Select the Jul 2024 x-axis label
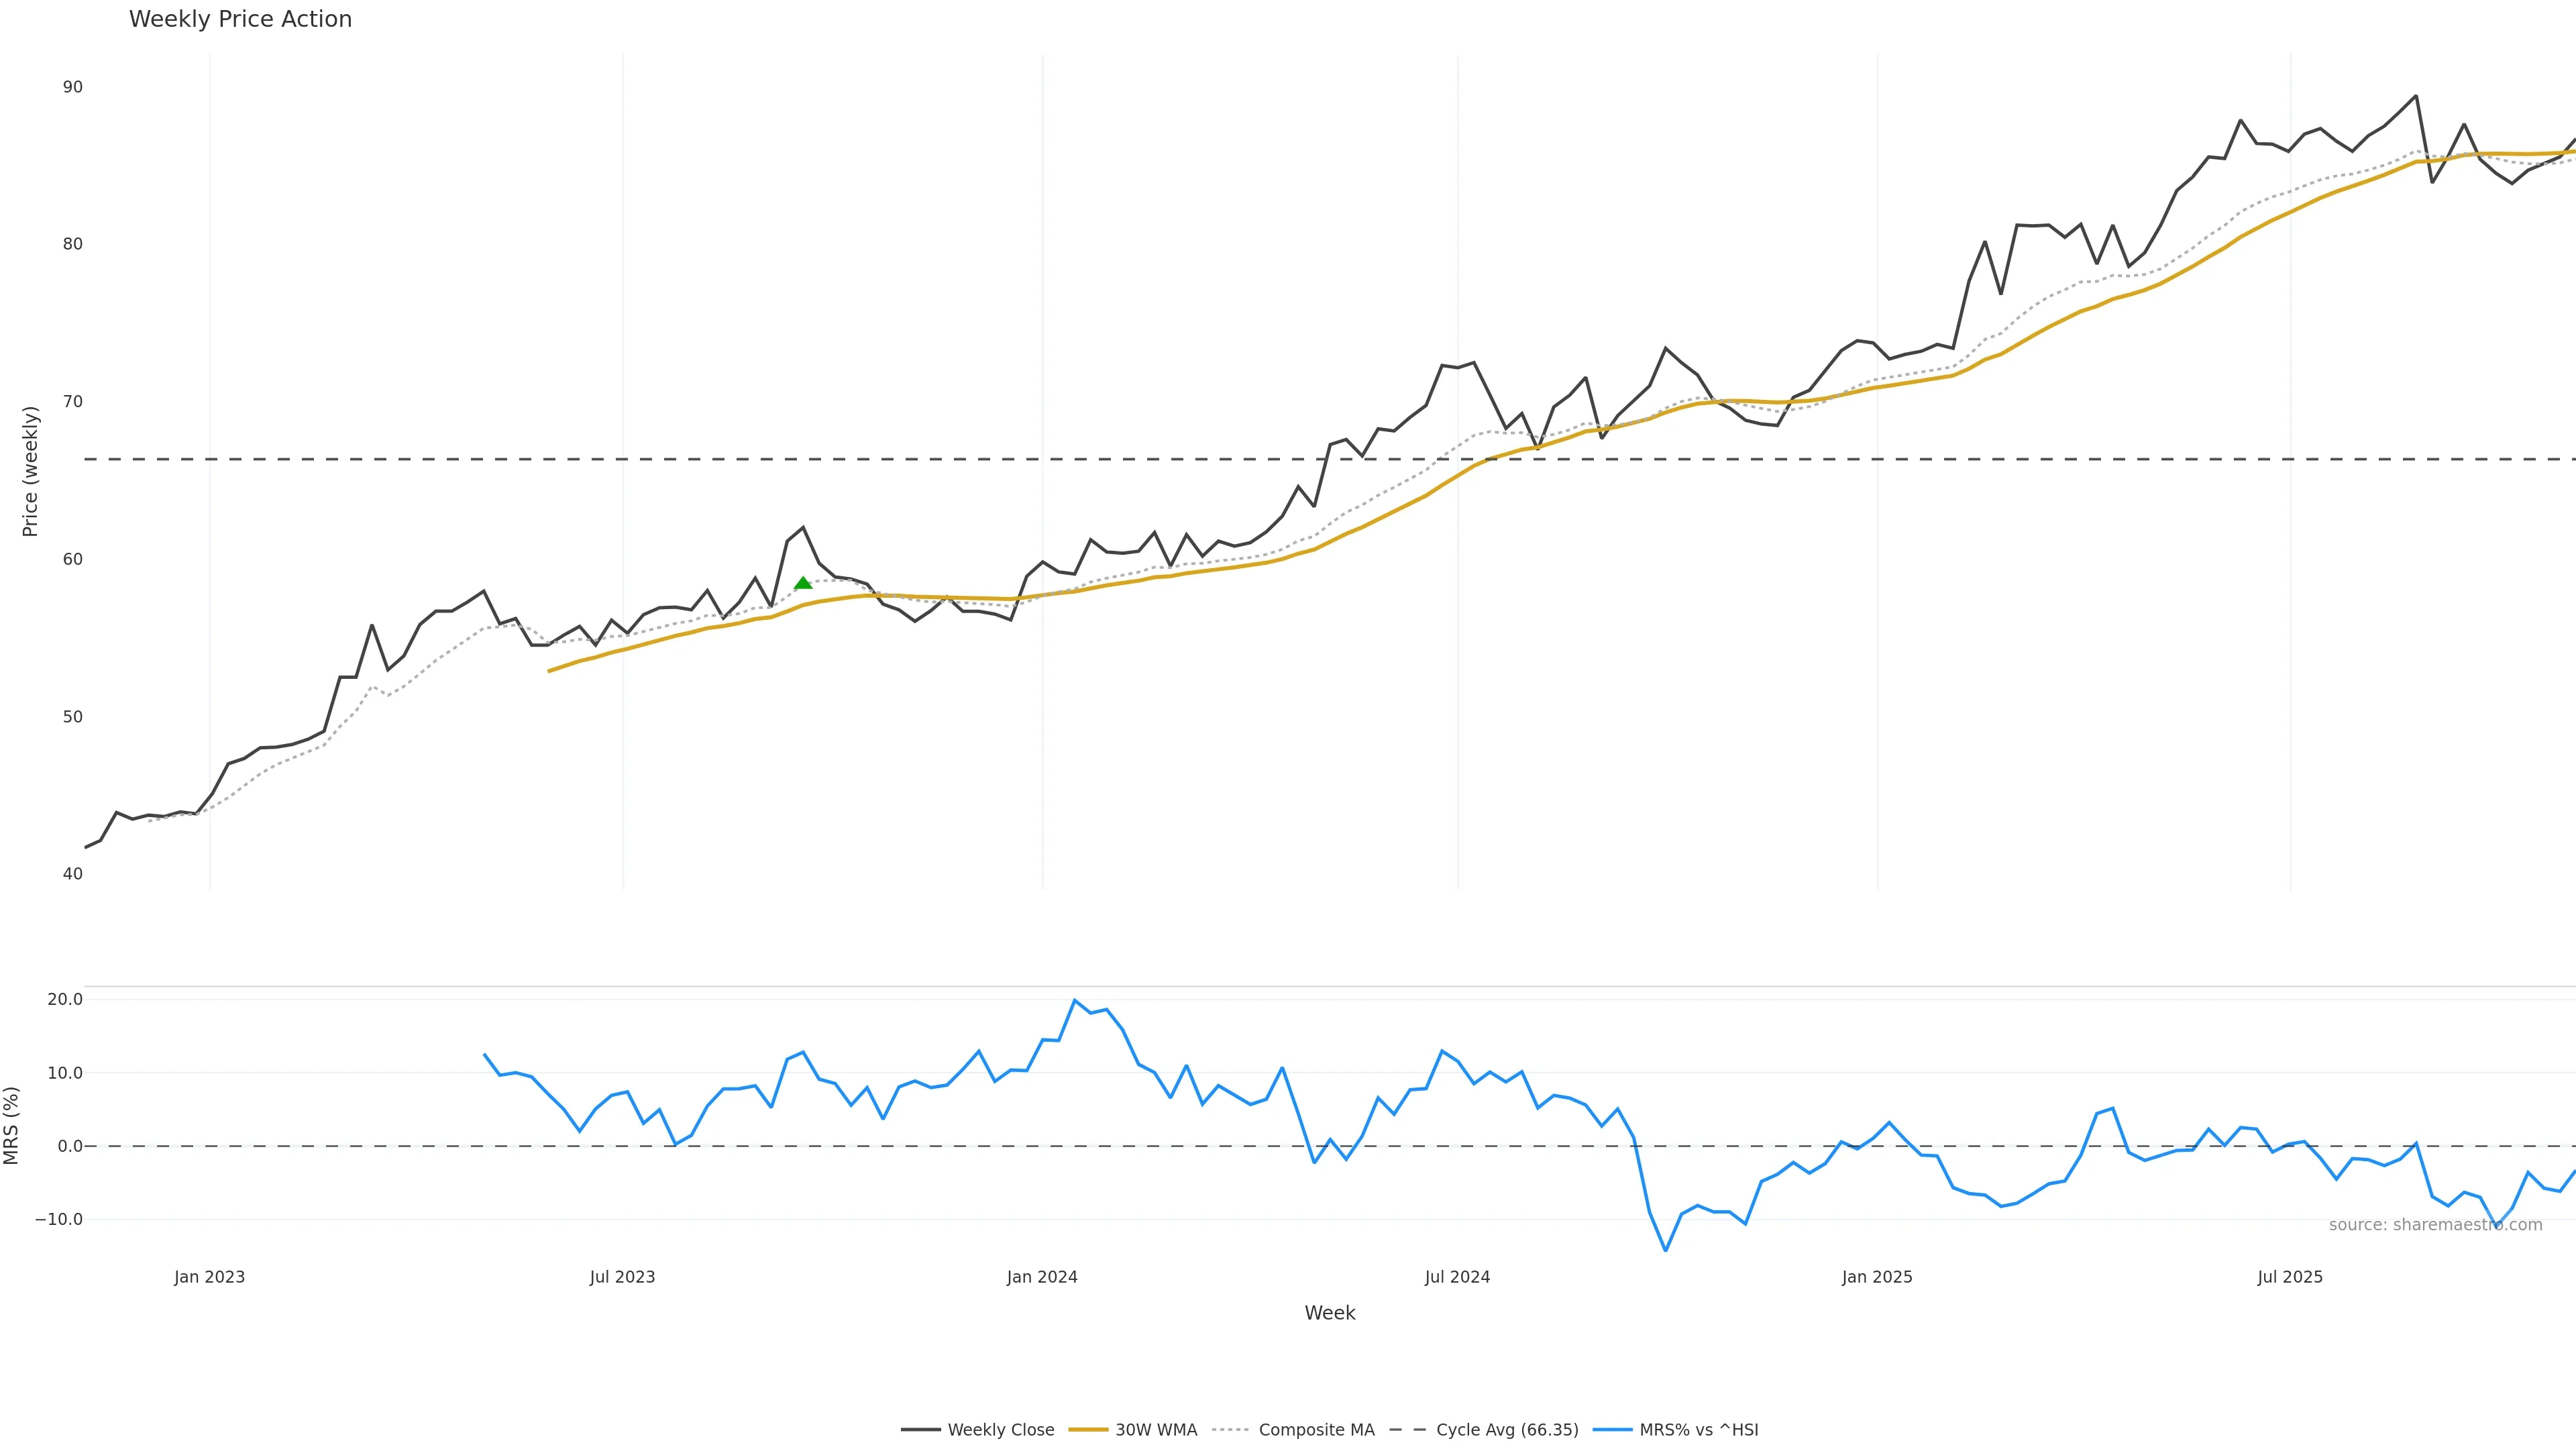This screenshot has height=1449, width=2576. pos(1457,1277)
